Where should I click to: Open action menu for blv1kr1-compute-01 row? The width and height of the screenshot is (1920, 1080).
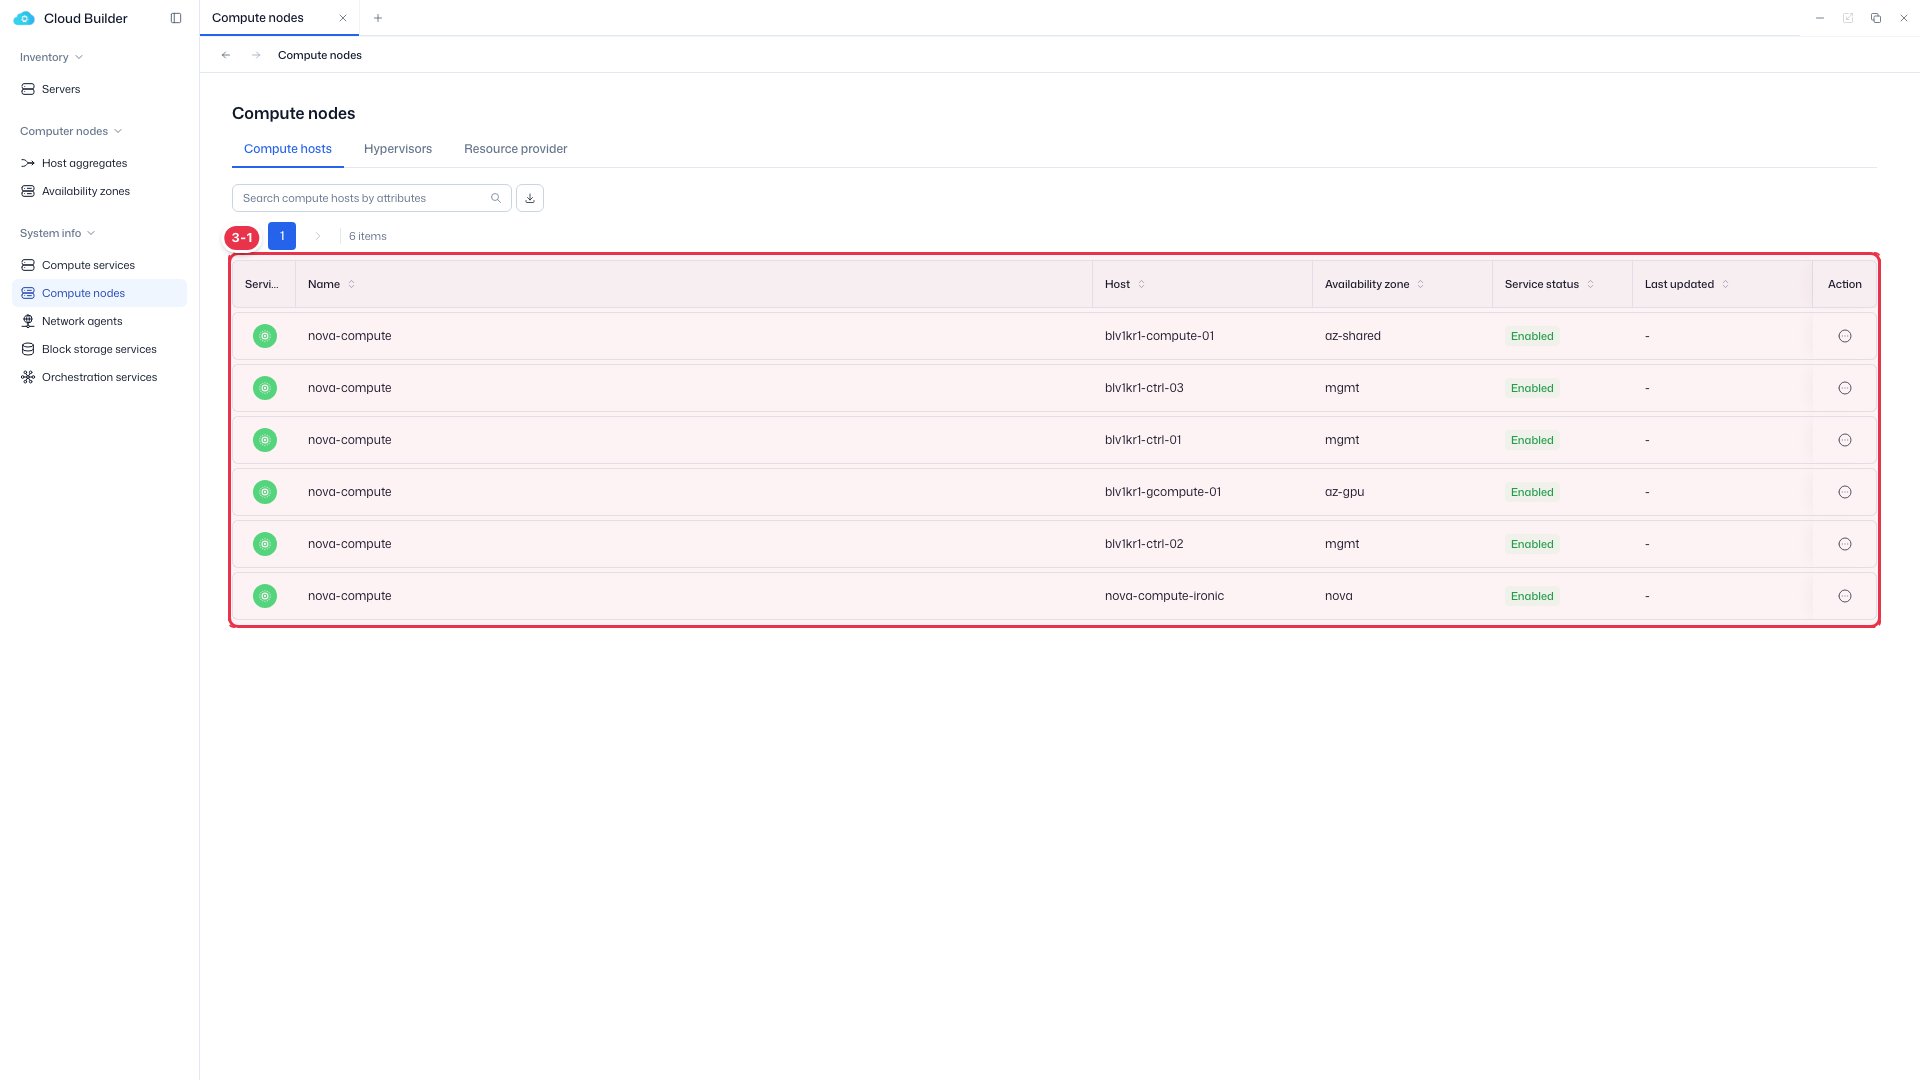click(1845, 336)
